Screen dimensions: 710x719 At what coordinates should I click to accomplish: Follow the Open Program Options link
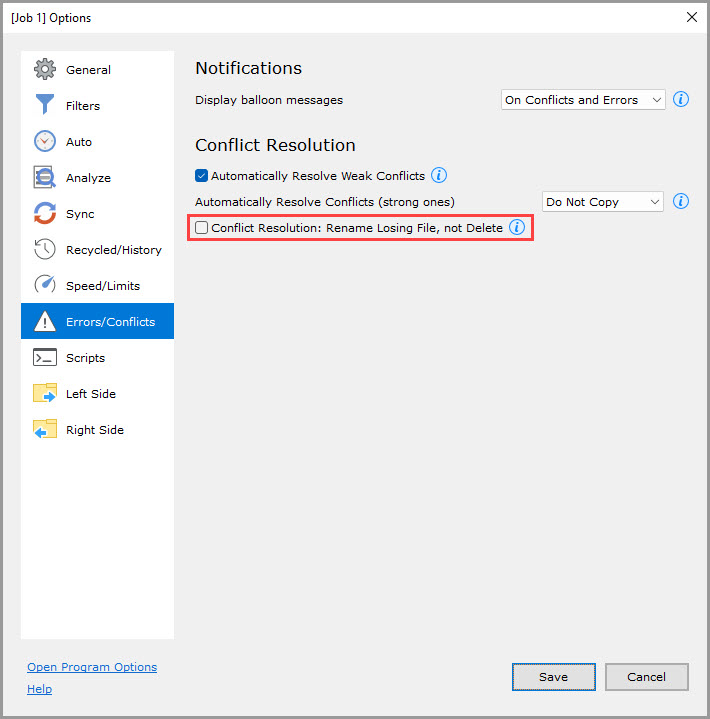click(x=92, y=667)
